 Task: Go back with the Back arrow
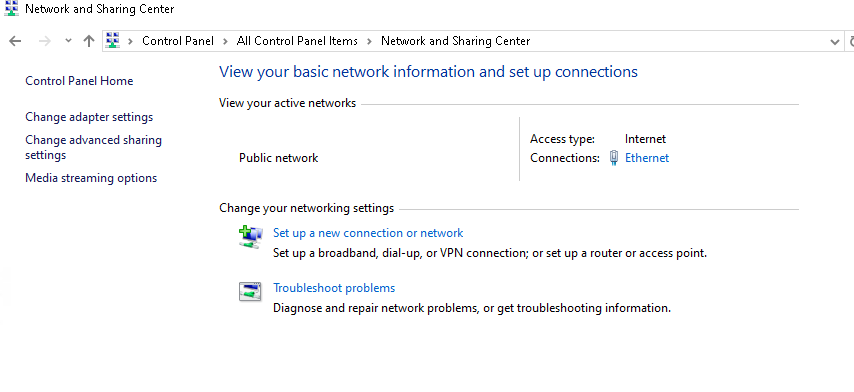pos(15,41)
